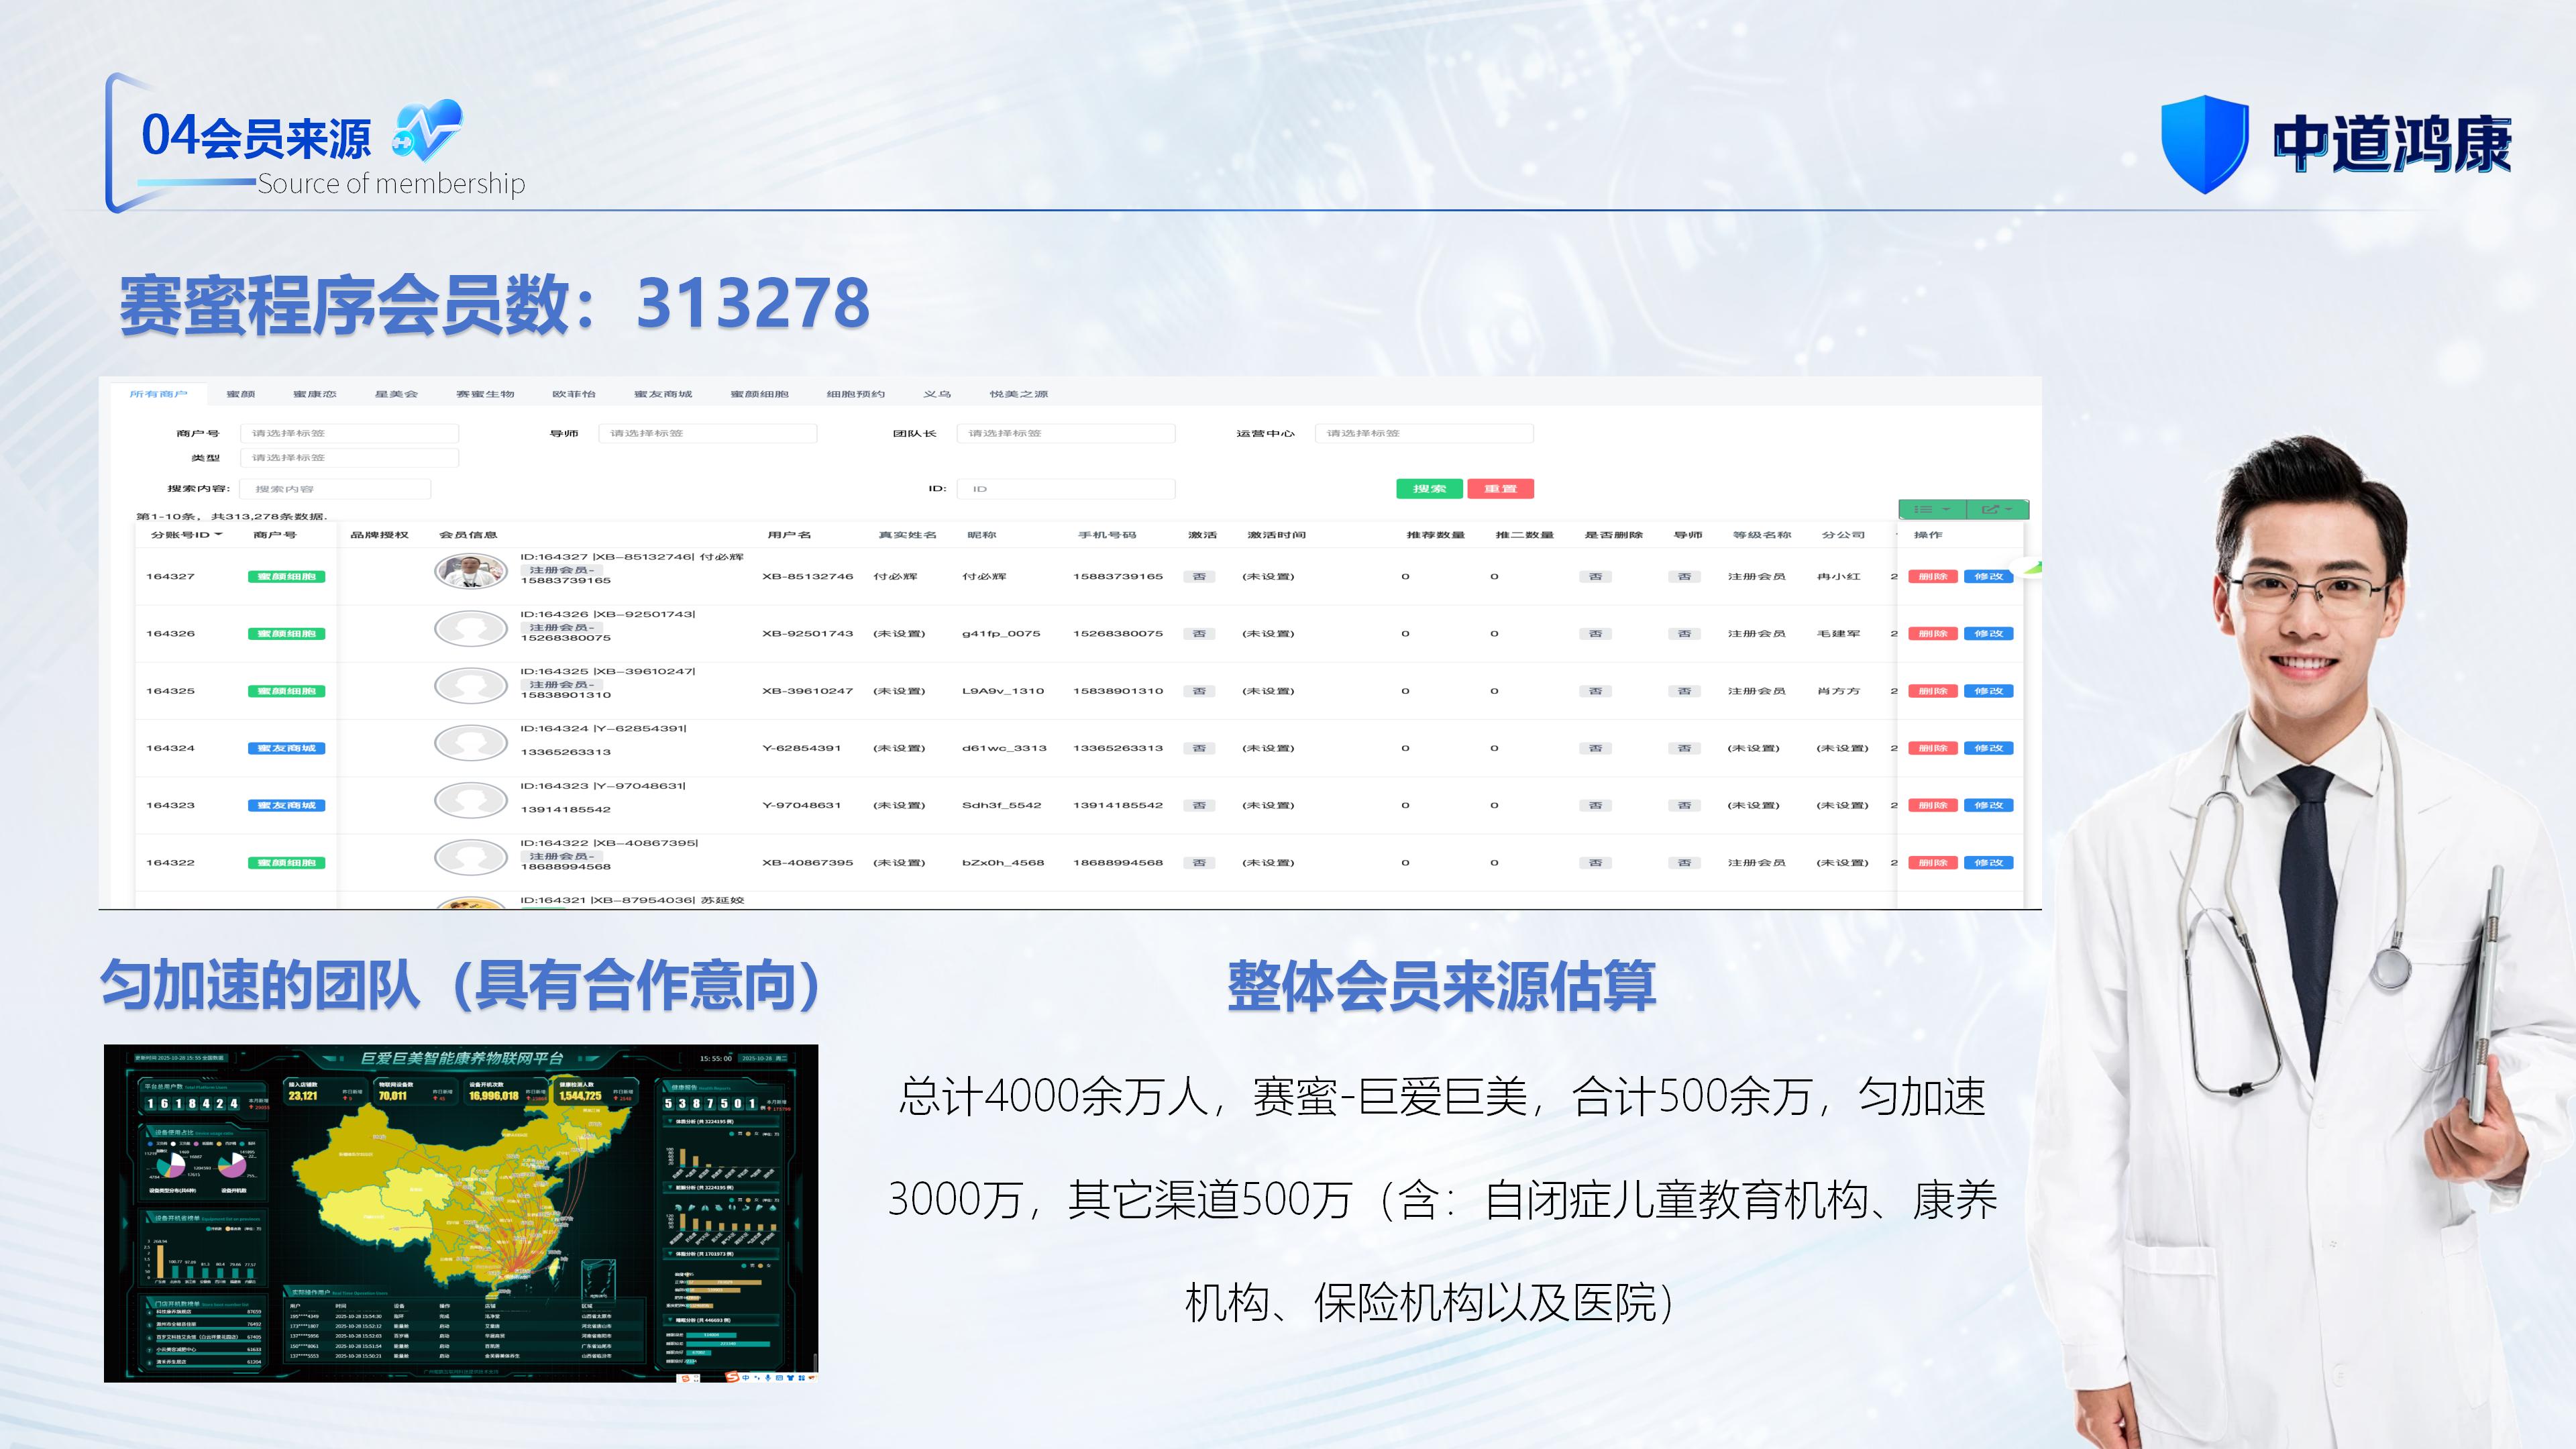Click the blank avatar for ID 164324
This screenshot has height=1449, width=2576.
pyautogui.click(x=471, y=743)
